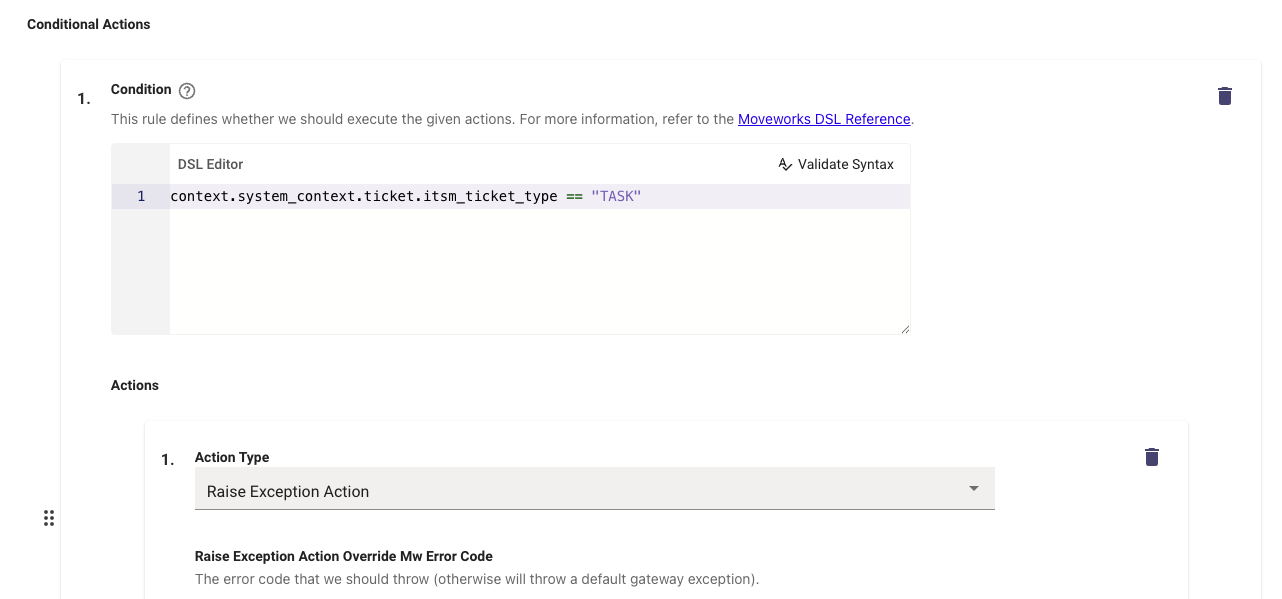This screenshot has height=599, width=1282.
Task: Click the Conditional Actions heading
Action: (89, 24)
